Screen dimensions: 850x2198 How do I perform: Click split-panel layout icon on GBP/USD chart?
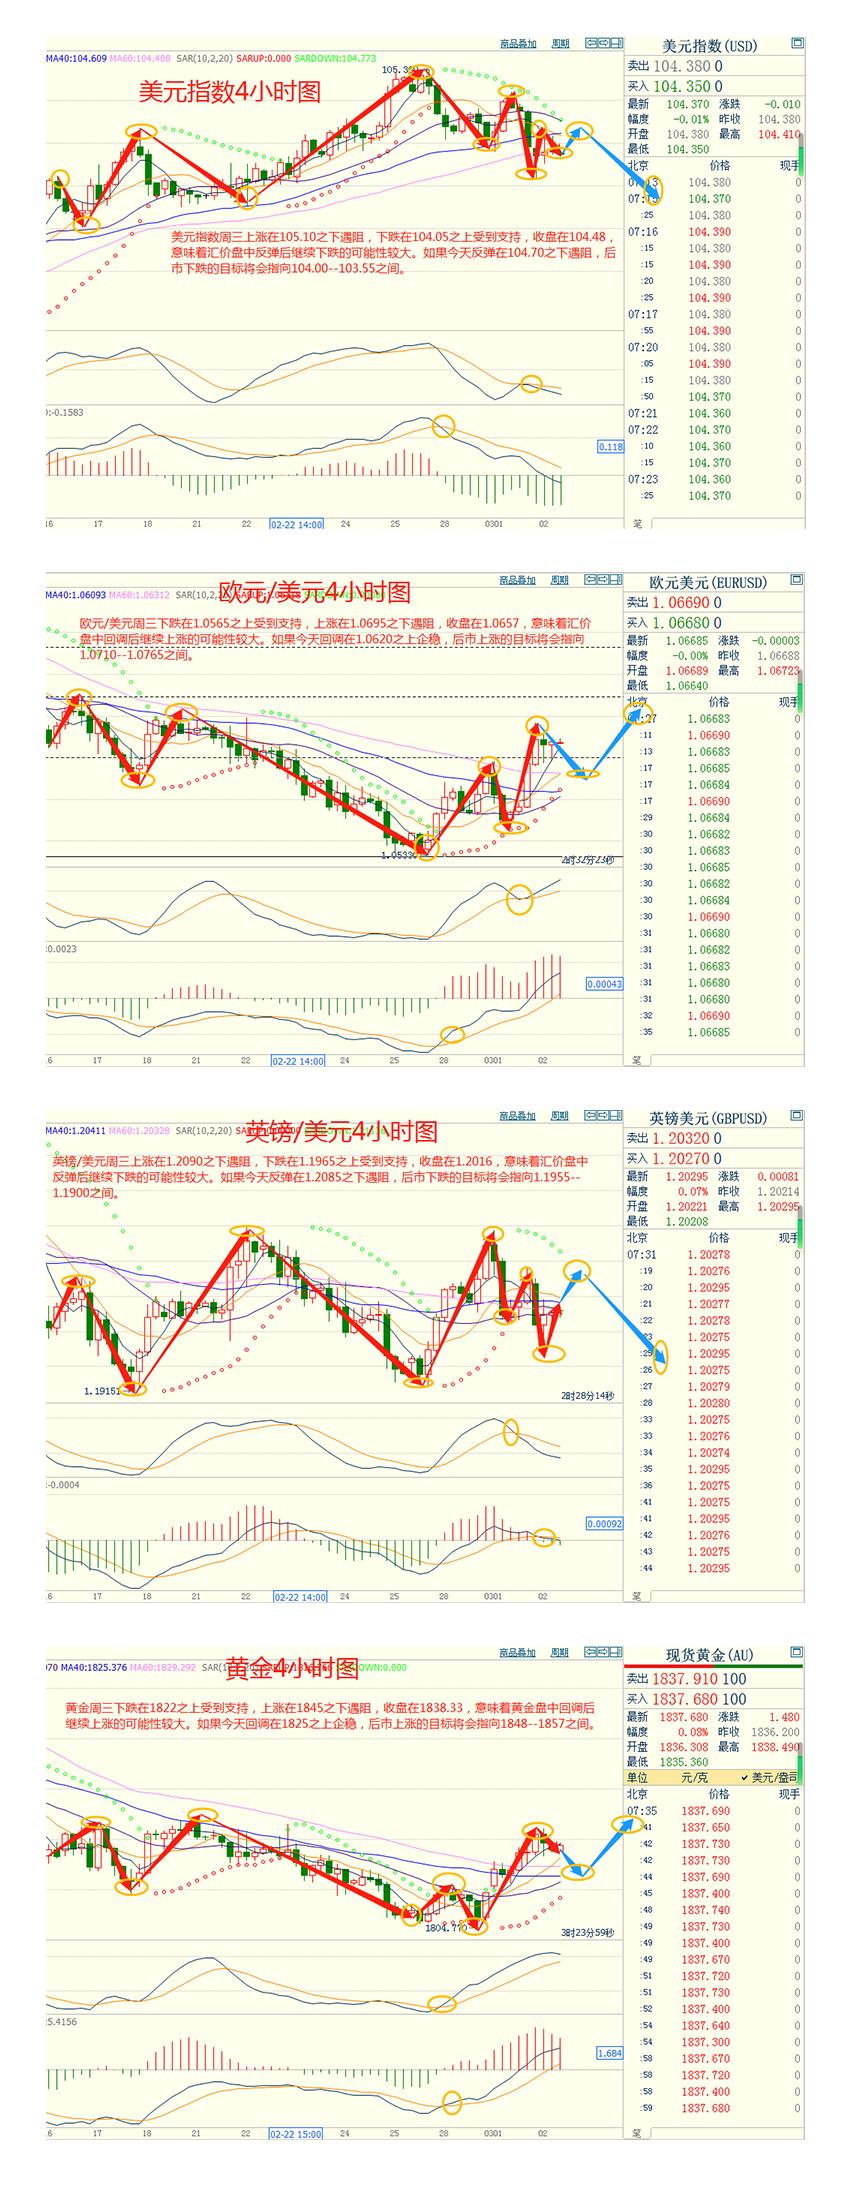coord(615,1115)
